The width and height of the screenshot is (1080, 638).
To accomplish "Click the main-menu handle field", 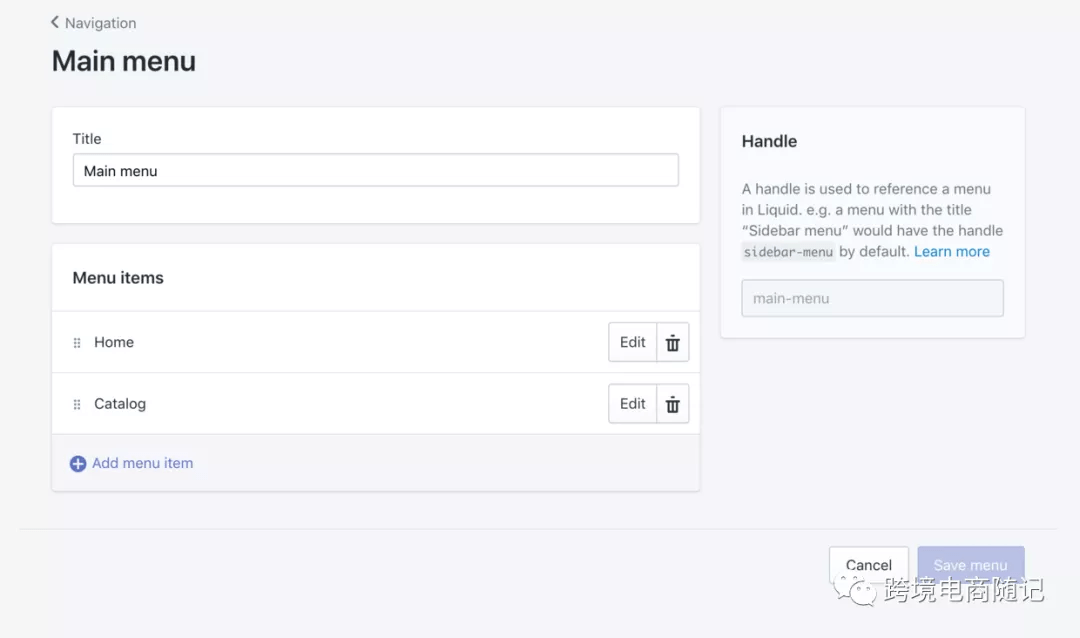I will coord(871,298).
